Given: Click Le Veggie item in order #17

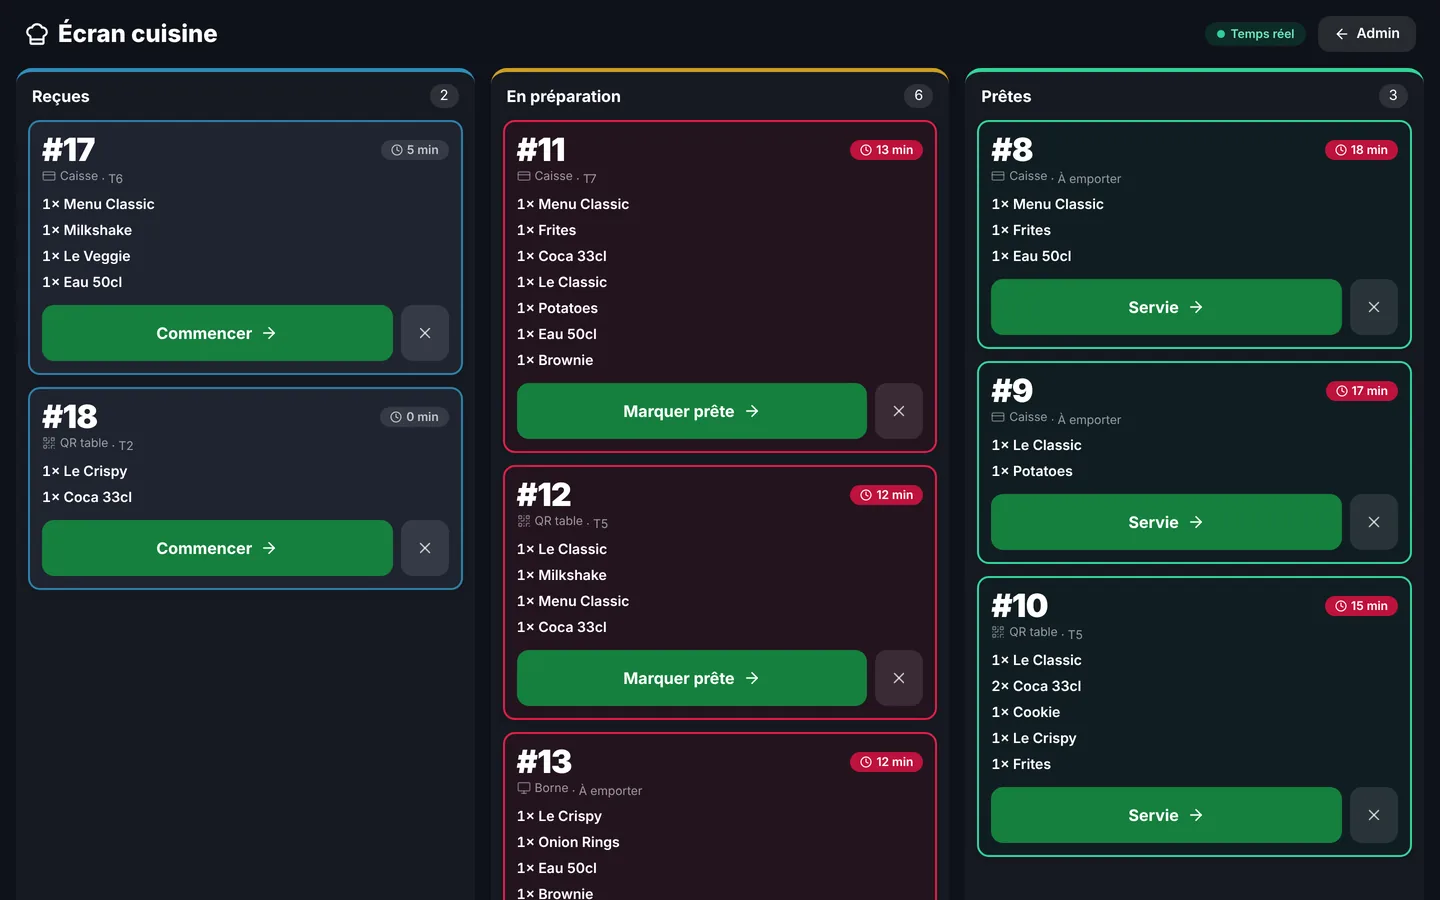Looking at the screenshot, I should pyautogui.click(x=86, y=256).
